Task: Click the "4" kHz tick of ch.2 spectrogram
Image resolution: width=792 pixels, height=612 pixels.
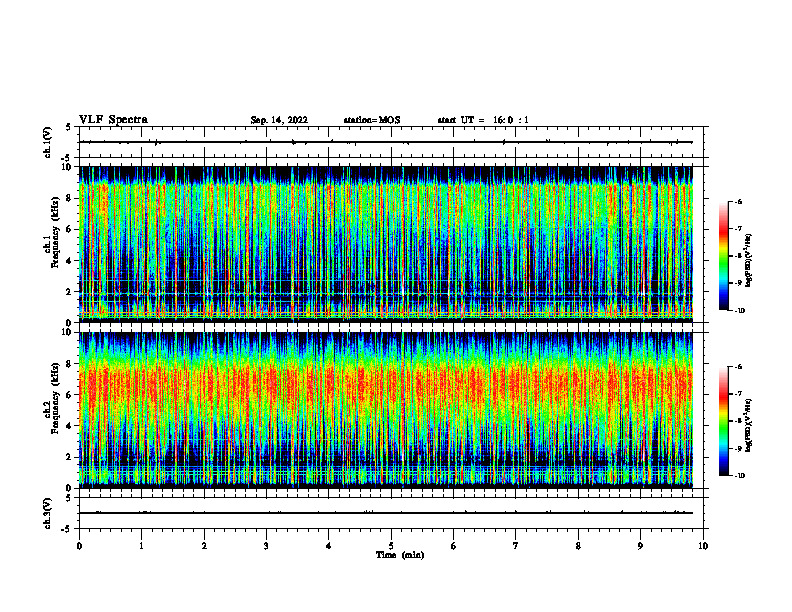Action: 70,426
